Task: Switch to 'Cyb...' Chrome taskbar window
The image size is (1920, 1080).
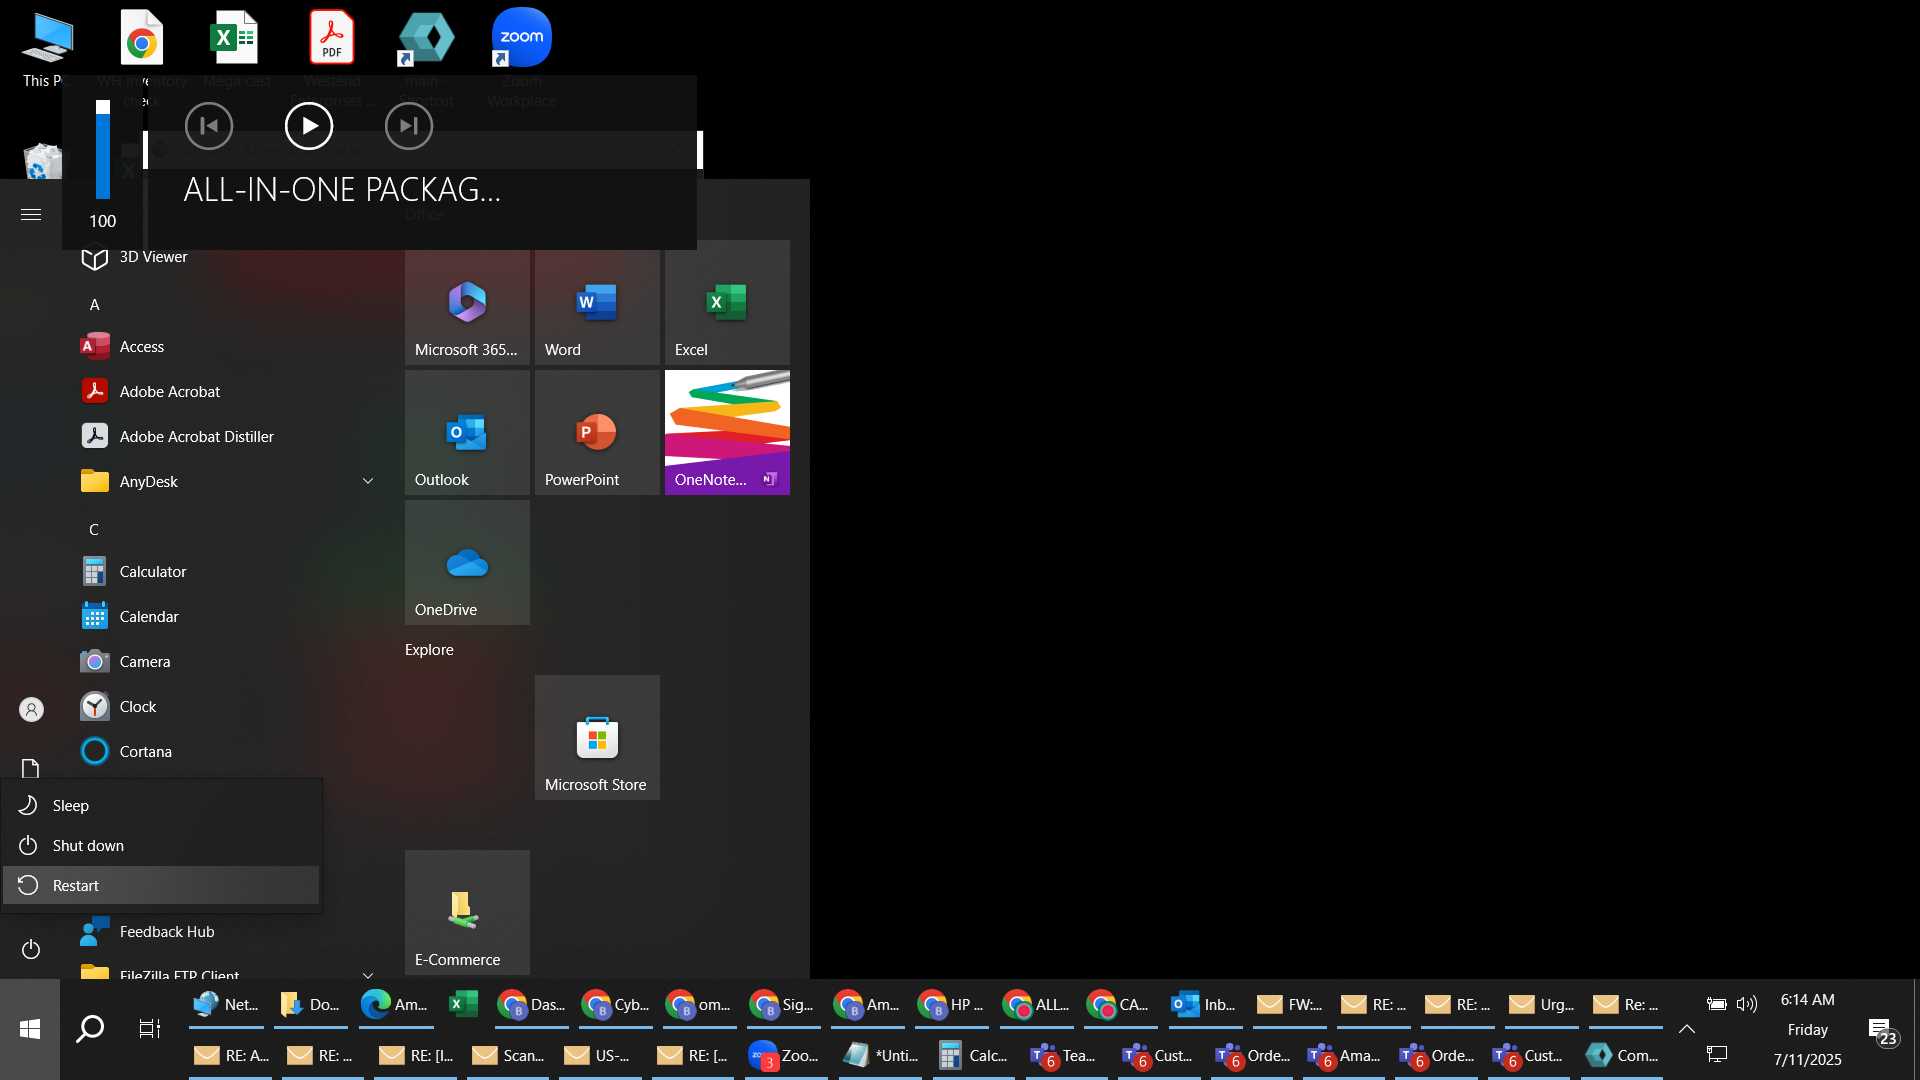Action: click(616, 1005)
